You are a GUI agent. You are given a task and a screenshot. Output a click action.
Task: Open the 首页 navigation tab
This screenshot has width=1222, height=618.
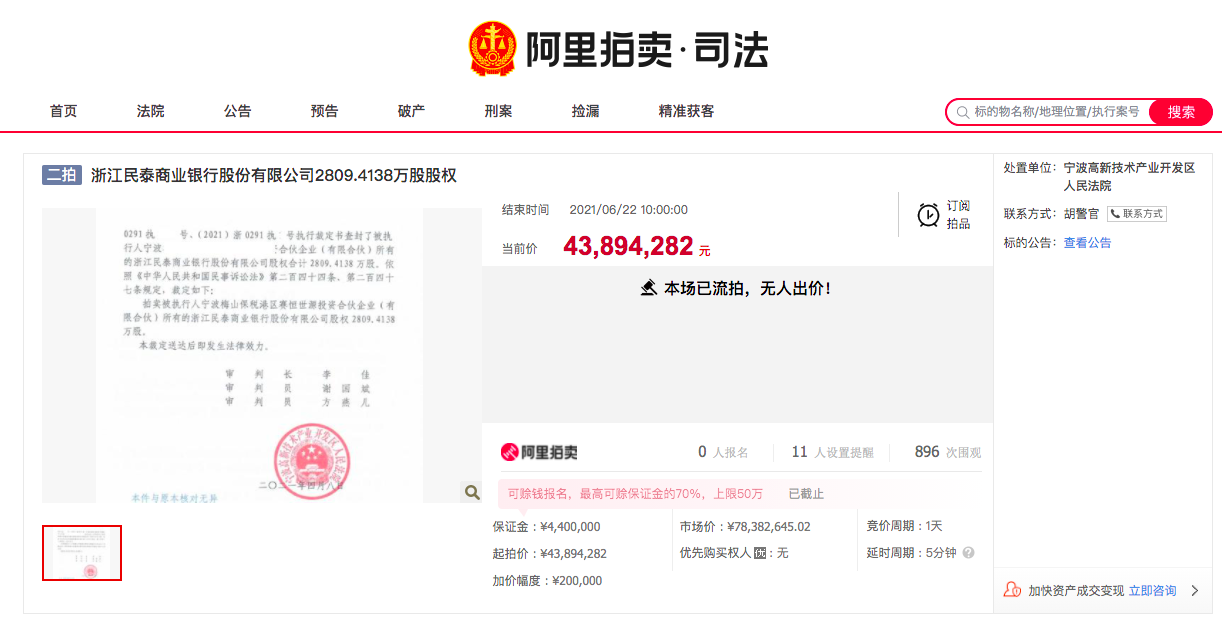[63, 111]
